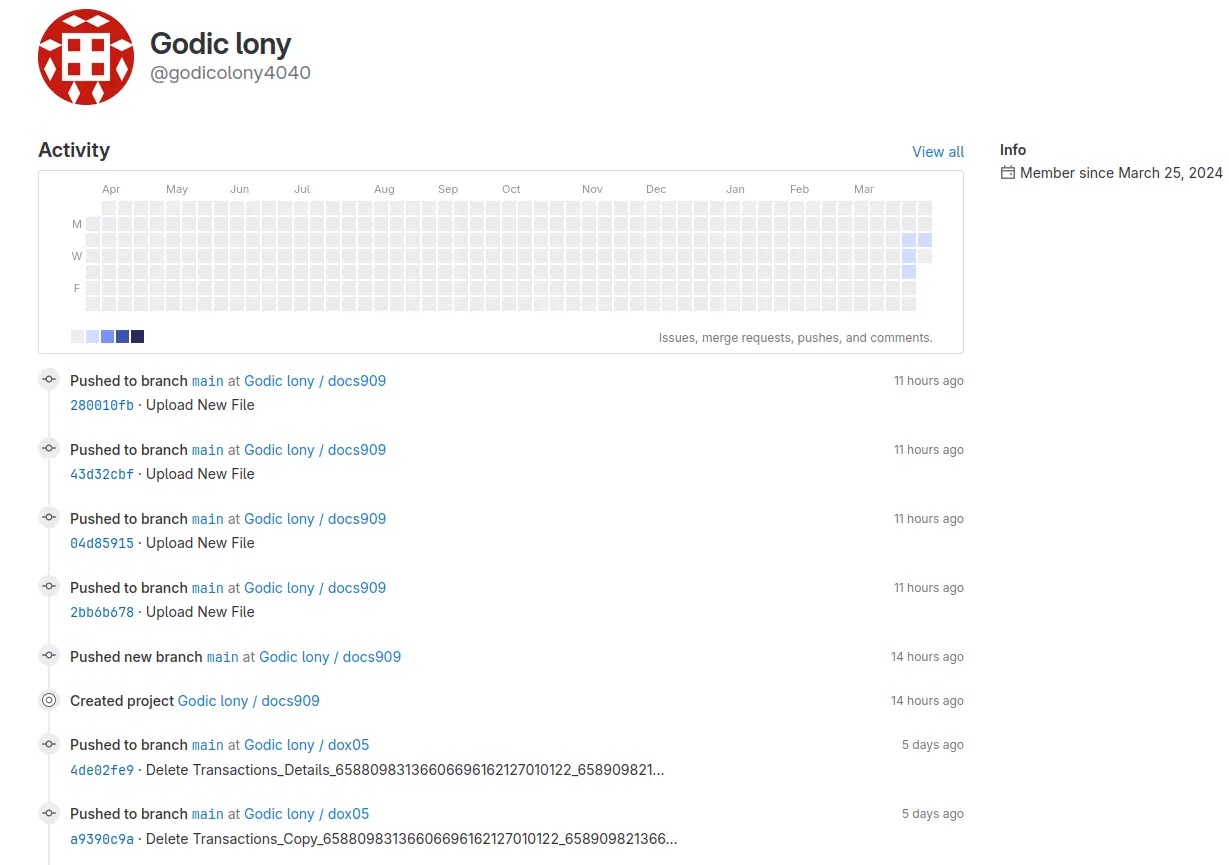This screenshot has height=865, width=1229.
Task: Click the commit icon beside 04d85915 push
Action: pos(49,518)
